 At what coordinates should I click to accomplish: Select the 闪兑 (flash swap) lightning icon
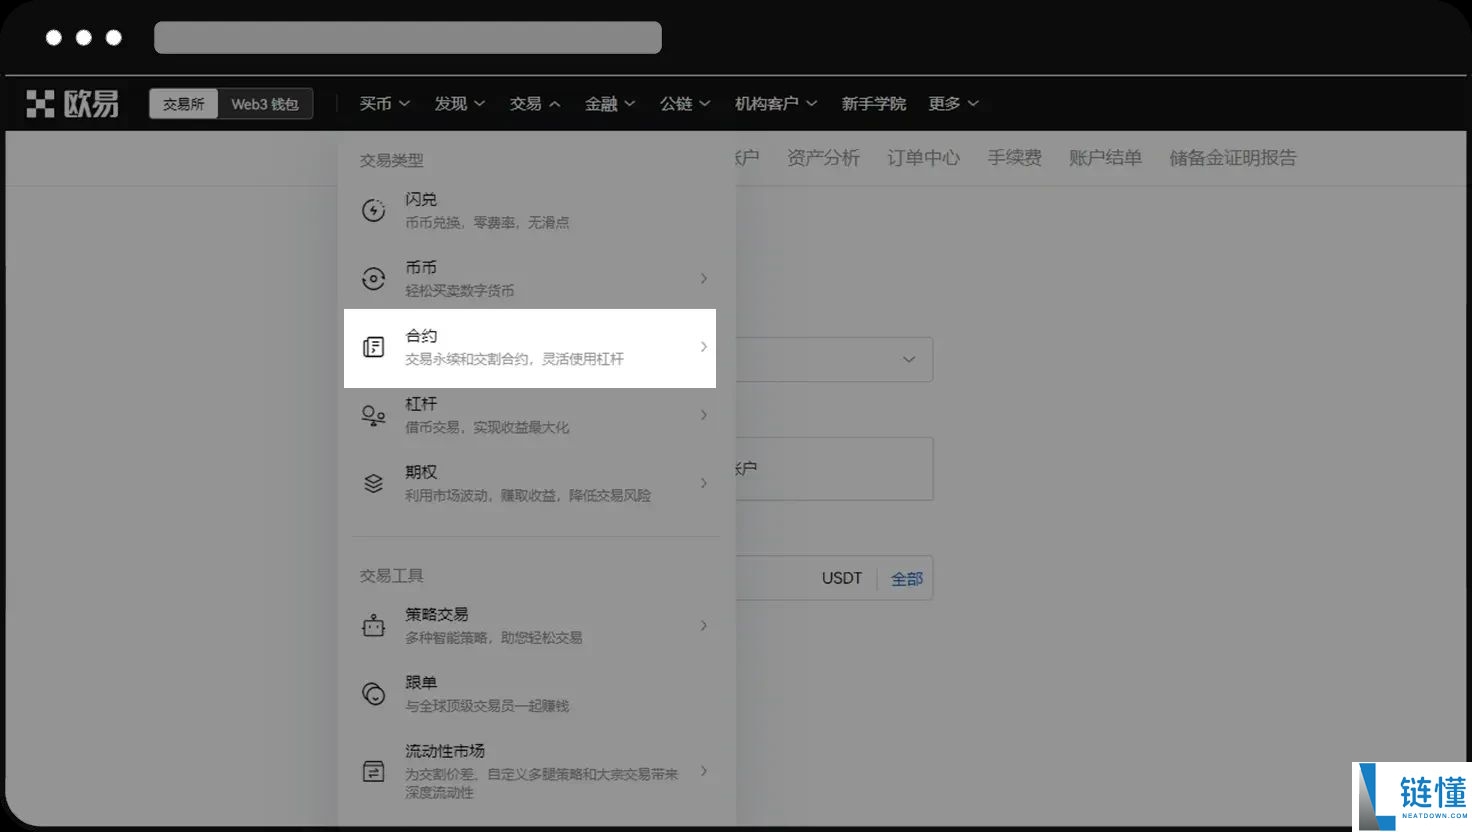click(x=373, y=210)
